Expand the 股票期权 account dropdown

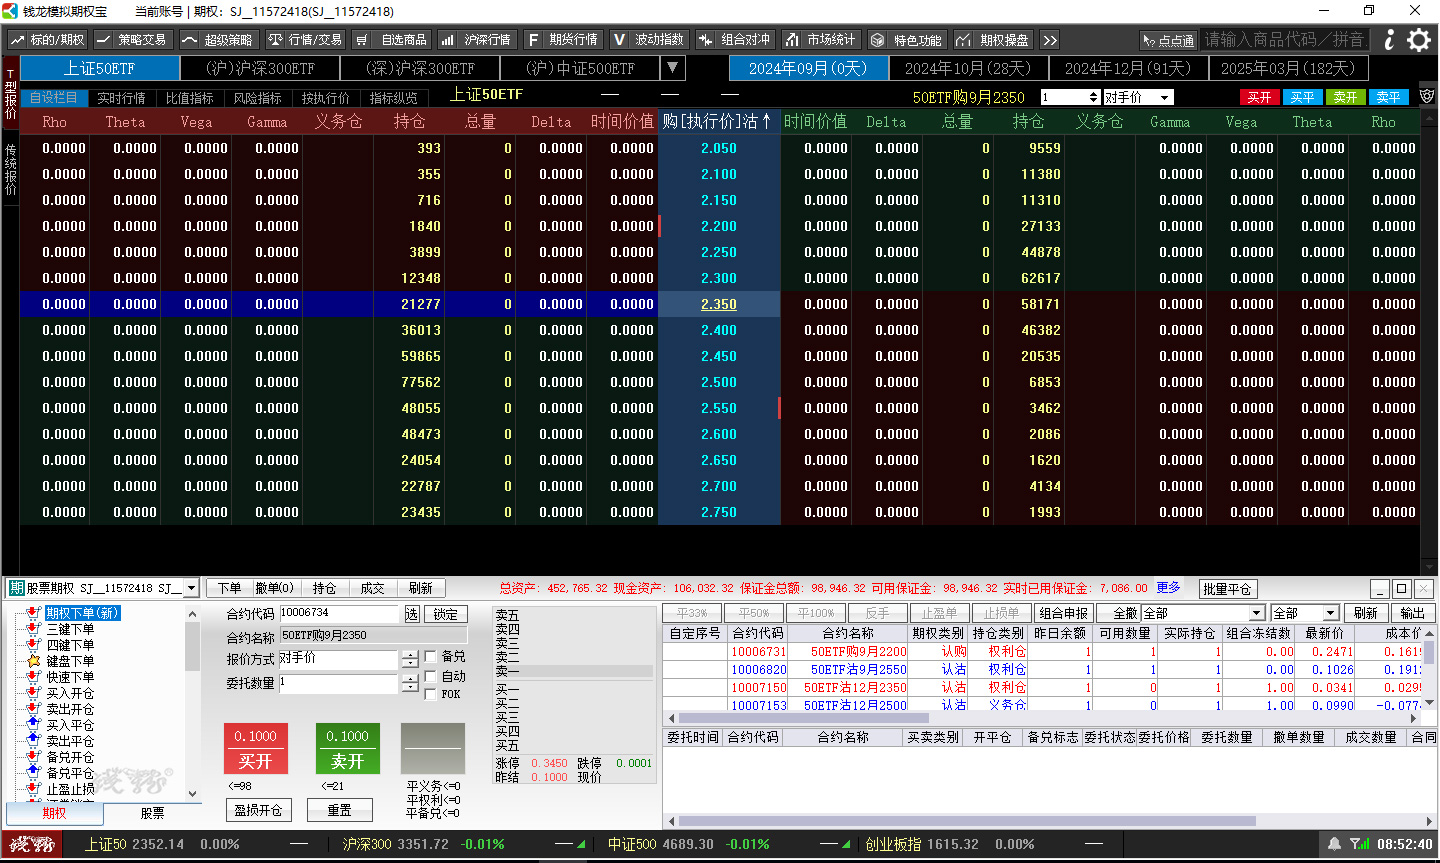191,588
